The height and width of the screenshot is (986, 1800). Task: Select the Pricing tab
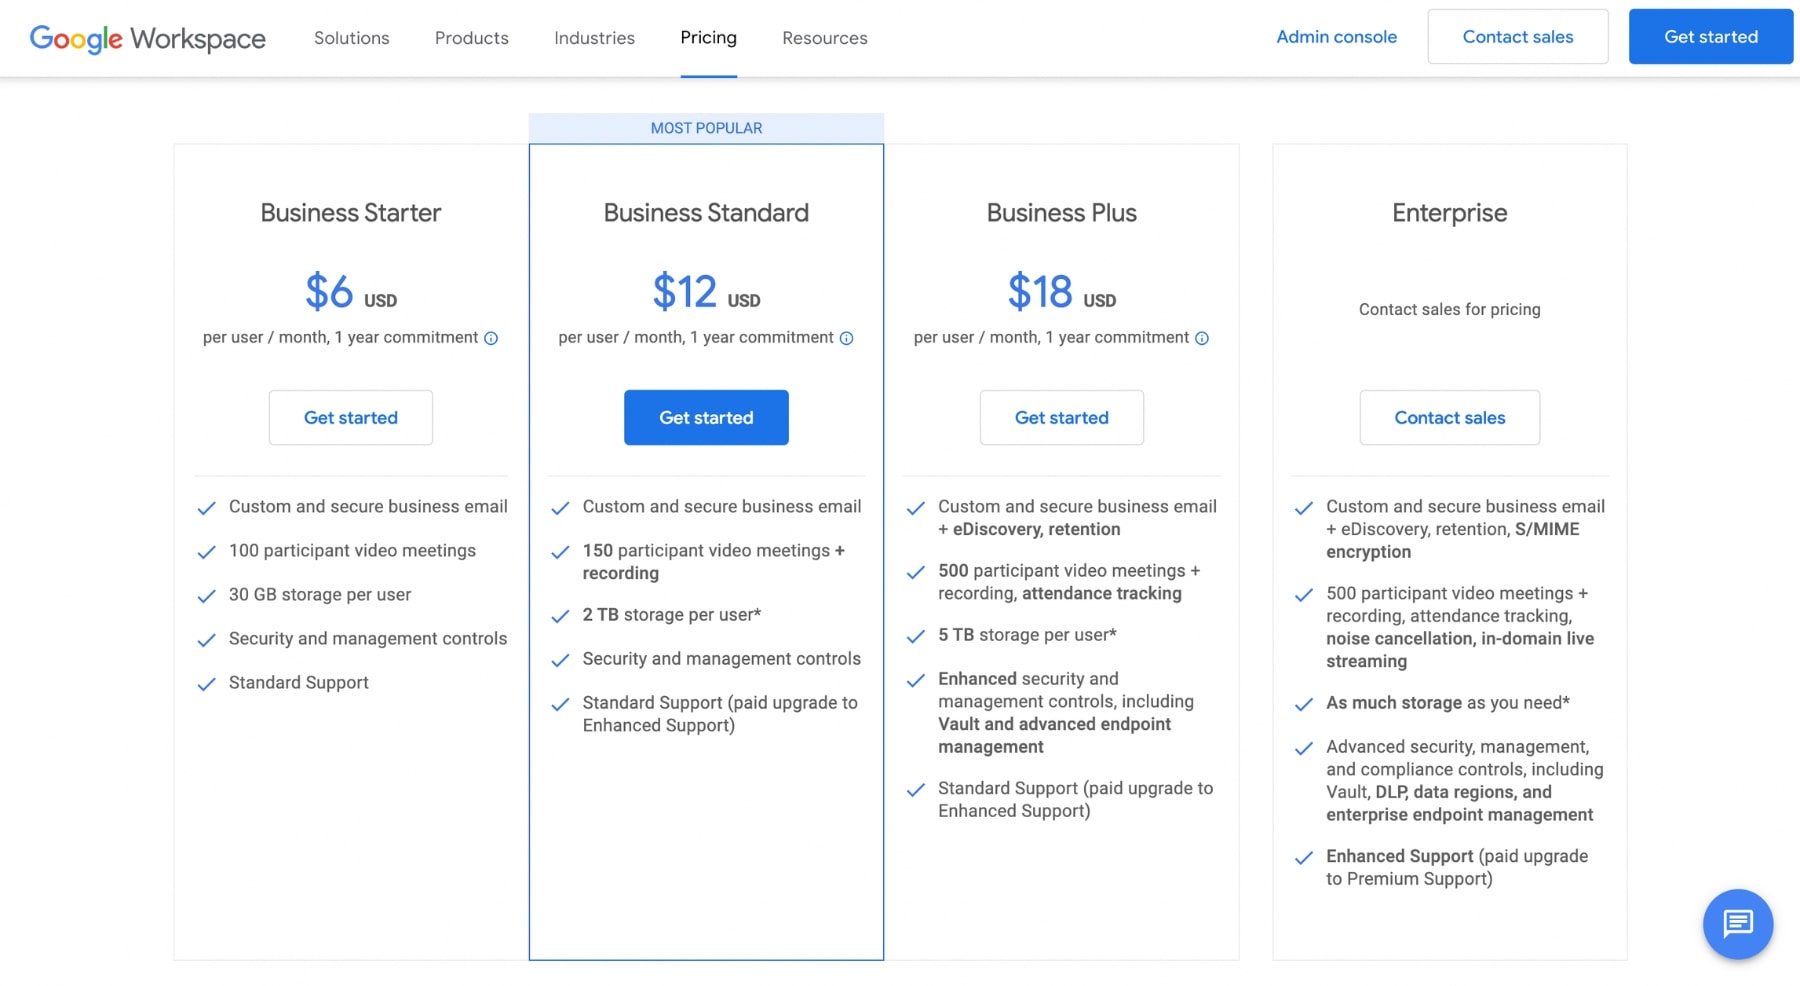709,38
